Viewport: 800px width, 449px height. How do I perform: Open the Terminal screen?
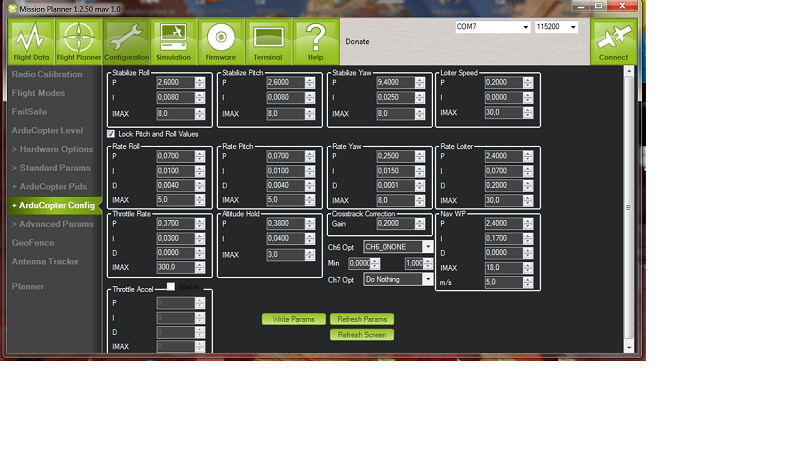tap(268, 42)
